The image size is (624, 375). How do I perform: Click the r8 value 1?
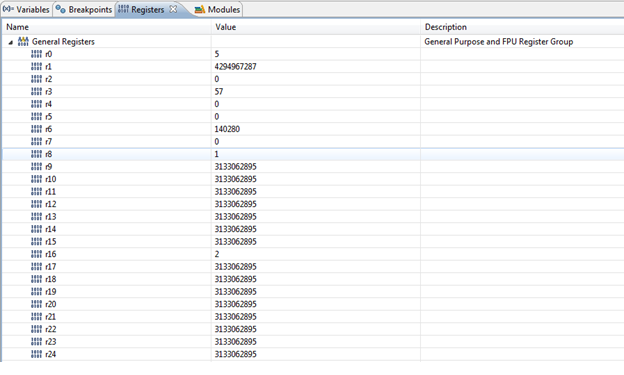coord(216,154)
